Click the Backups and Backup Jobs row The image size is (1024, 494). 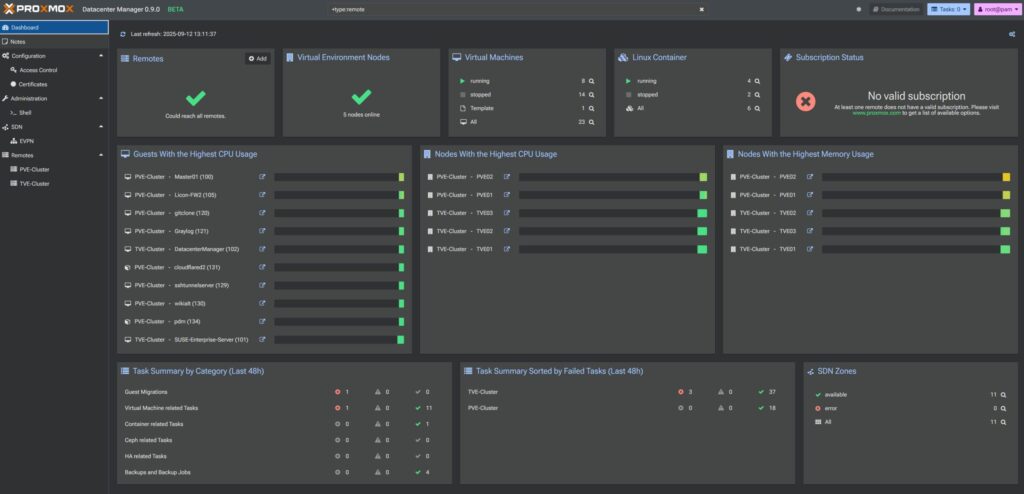[x=284, y=472]
